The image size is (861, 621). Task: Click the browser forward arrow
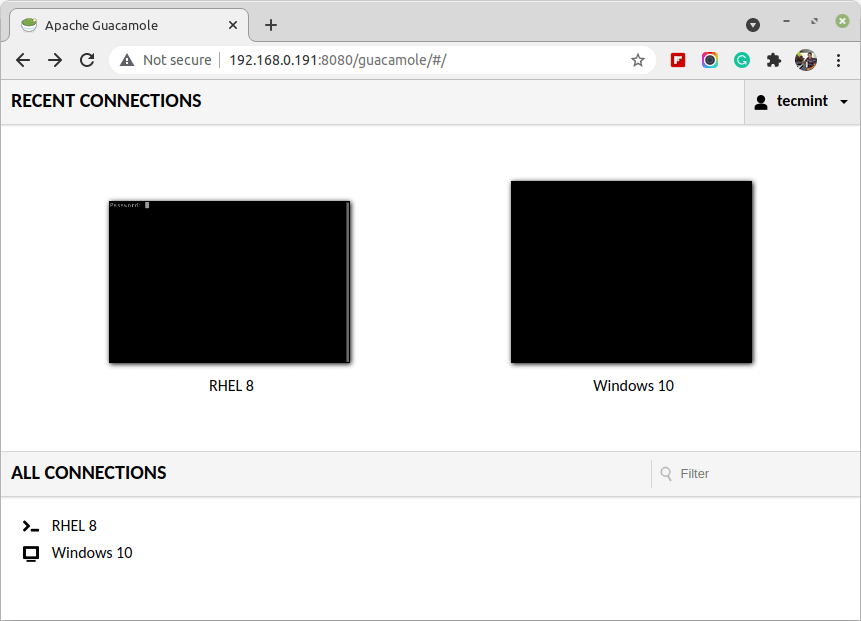[x=55, y=60]
